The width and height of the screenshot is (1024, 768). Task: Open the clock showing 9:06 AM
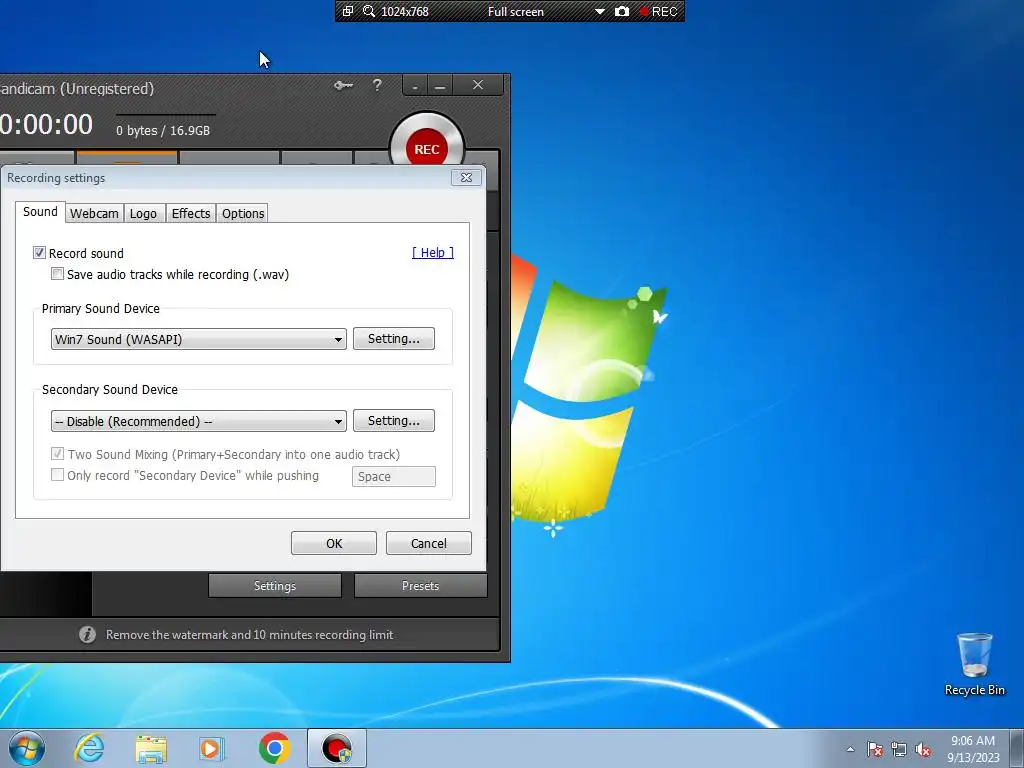coord(973,749)
